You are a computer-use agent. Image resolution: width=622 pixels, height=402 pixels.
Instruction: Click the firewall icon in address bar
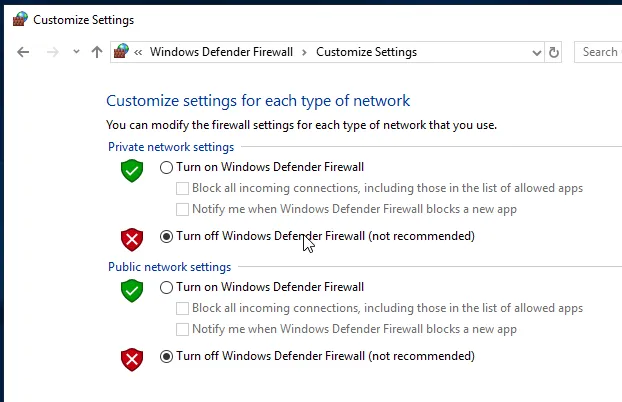click(121, 52)
